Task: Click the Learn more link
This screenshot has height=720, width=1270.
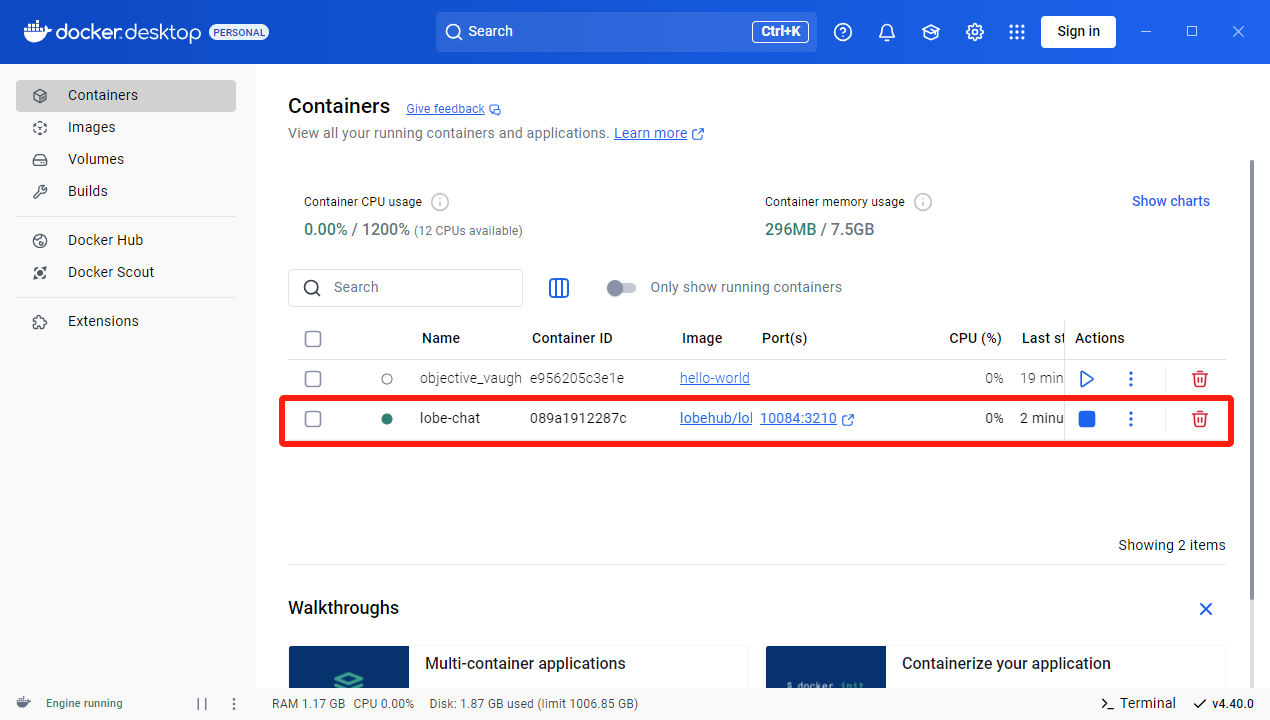Action: click(x=650, y=134)
